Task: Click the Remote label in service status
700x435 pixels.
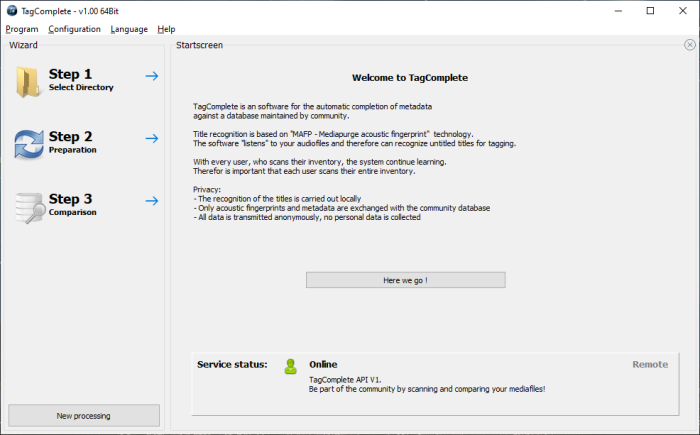Action: [650, 364]
